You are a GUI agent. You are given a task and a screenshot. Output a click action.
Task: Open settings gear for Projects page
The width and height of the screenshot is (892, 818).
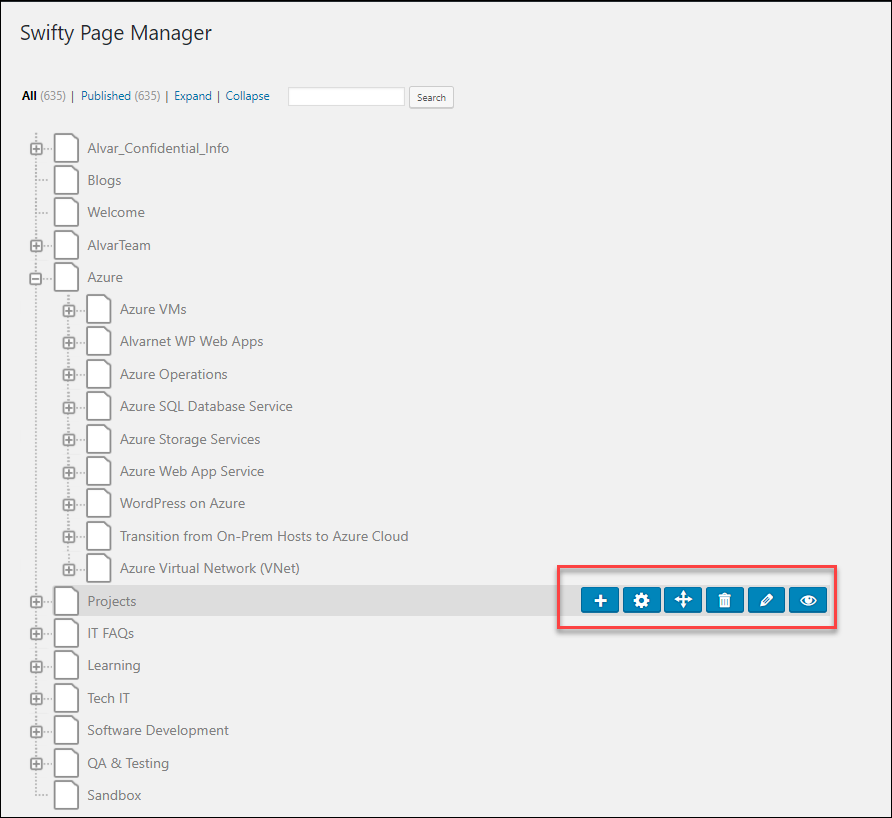(642, 600)
